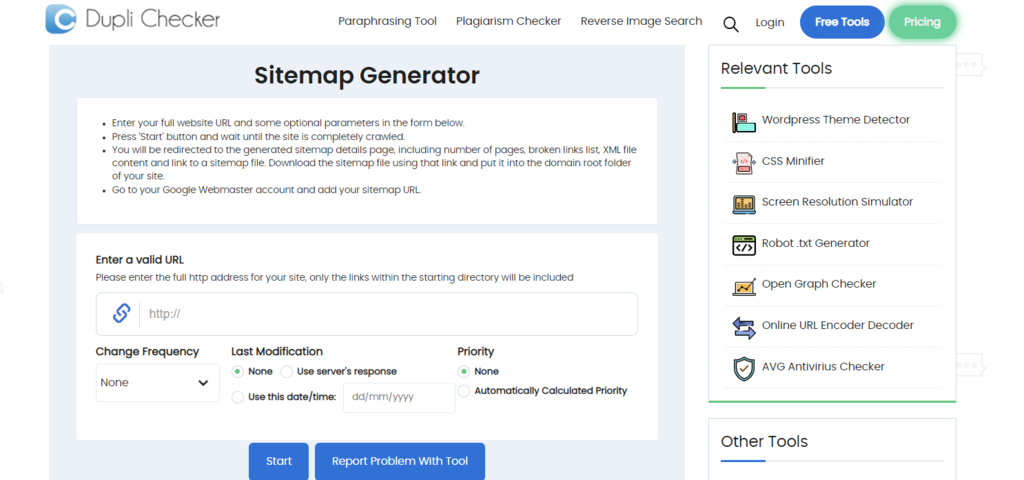Click the Dupli Checker logo icon

click(x=61, y=19)
